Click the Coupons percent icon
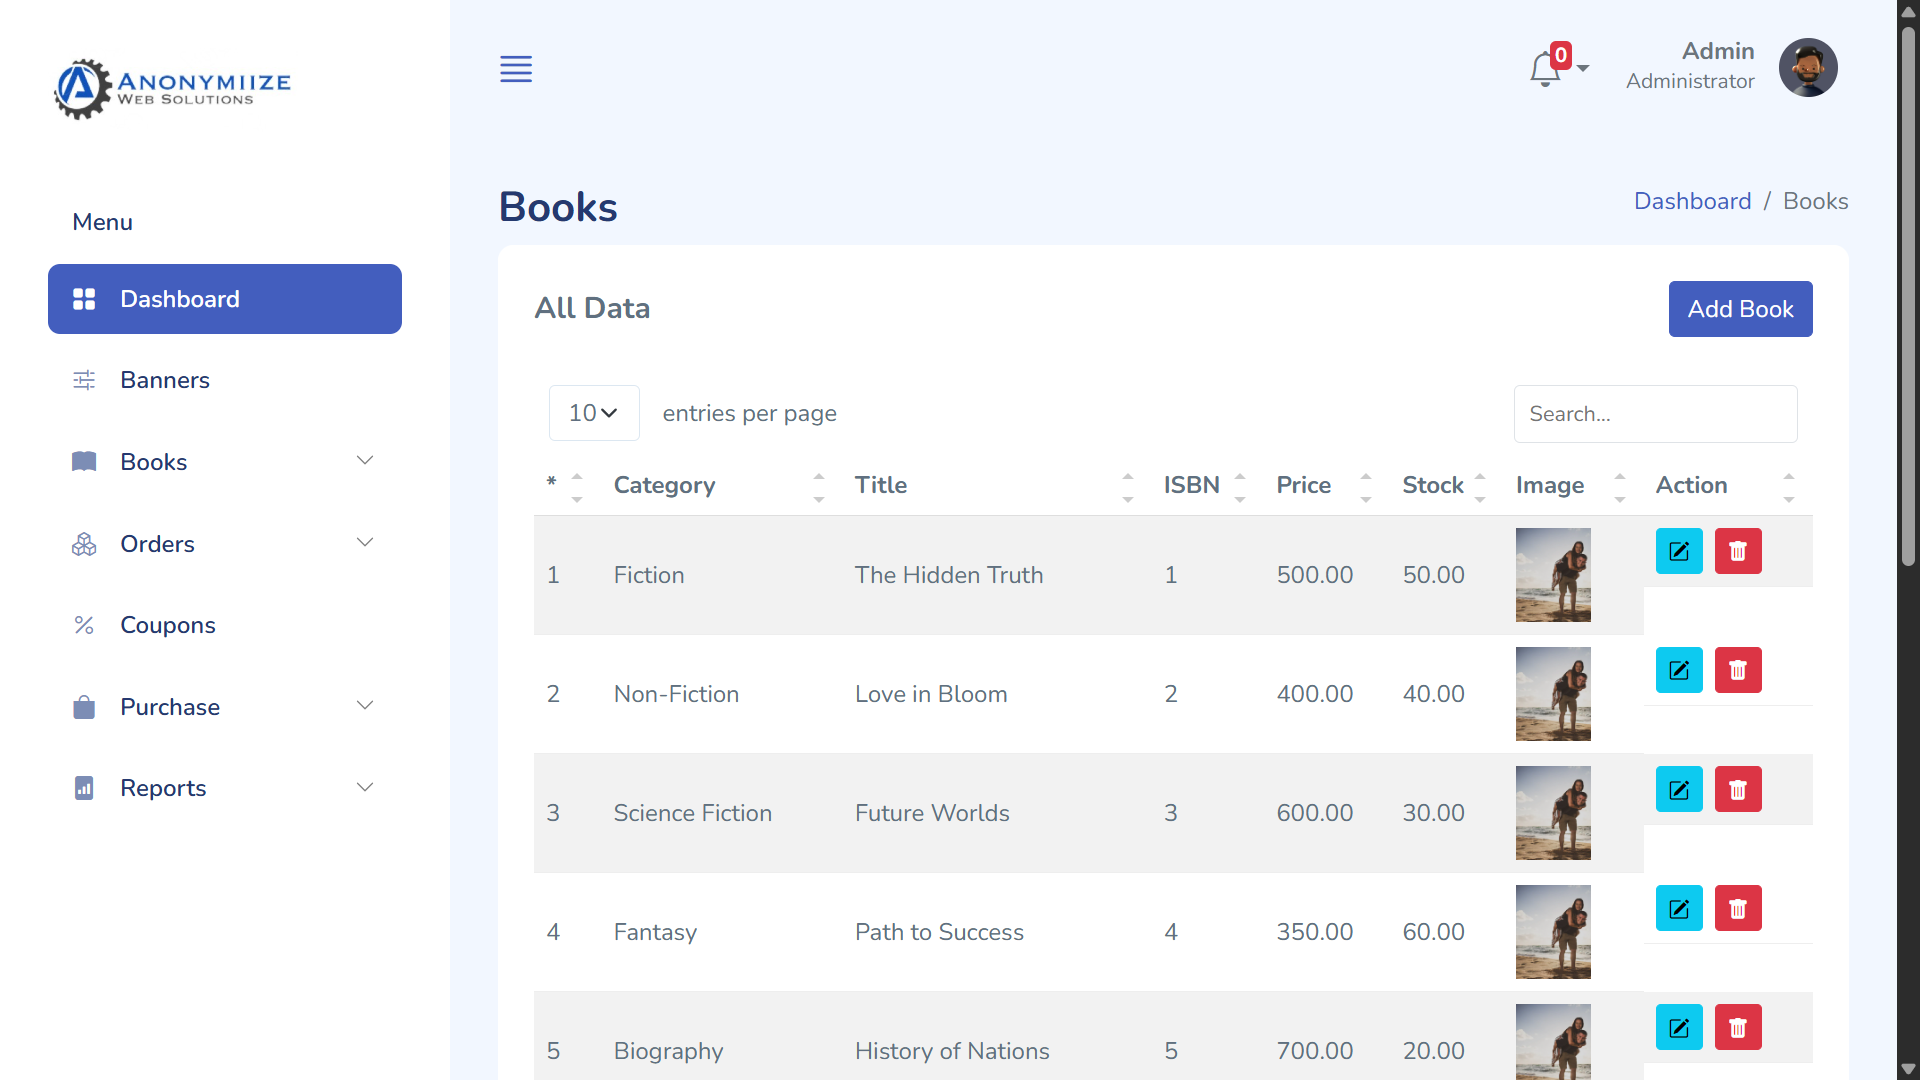Image resolution: width=1920 pixels, height=1080 pixels. point(84,625)
